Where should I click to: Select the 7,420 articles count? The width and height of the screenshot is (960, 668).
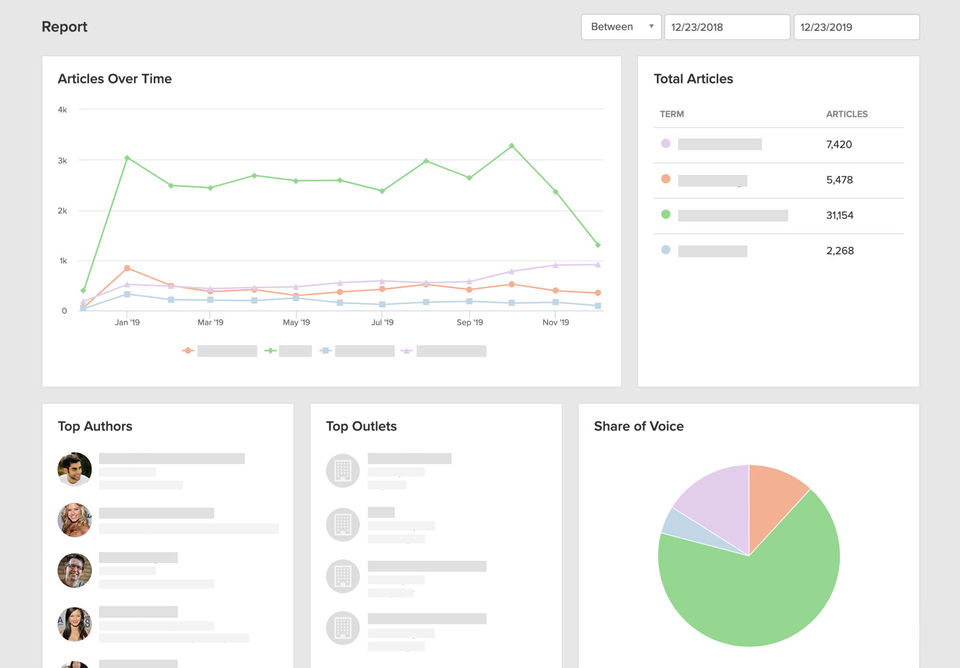pyautogui.click(x=839, y=144)
